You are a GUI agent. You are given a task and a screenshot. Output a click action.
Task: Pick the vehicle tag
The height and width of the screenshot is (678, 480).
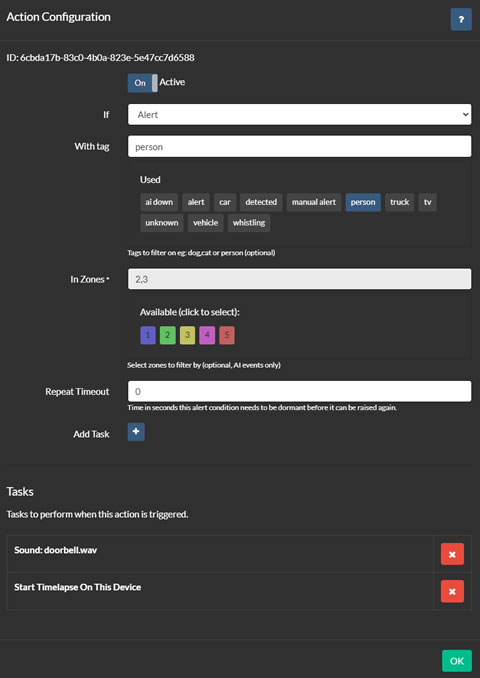tap(205, 223)
